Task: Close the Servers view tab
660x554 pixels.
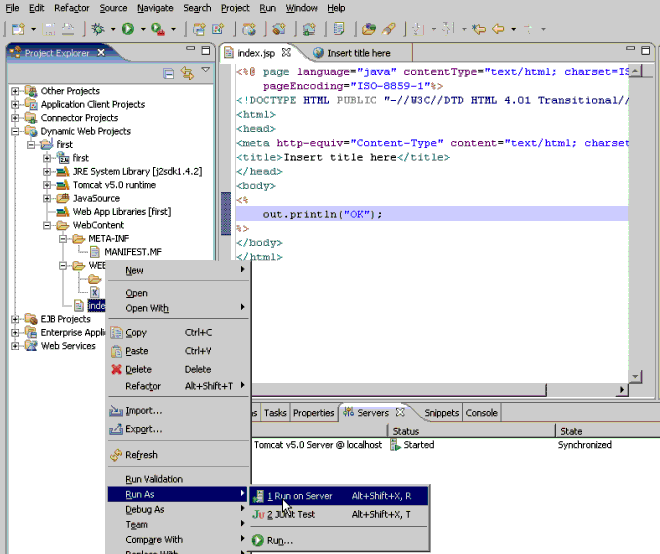Action: click(x=400, y=412)
